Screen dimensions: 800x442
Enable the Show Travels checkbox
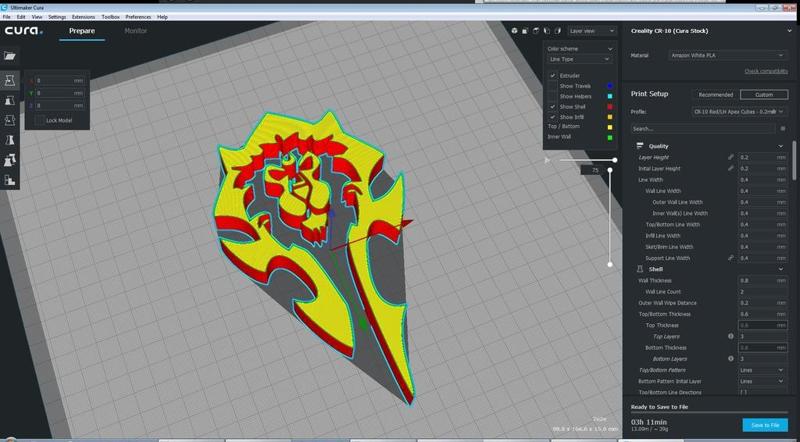pos(553,86)
